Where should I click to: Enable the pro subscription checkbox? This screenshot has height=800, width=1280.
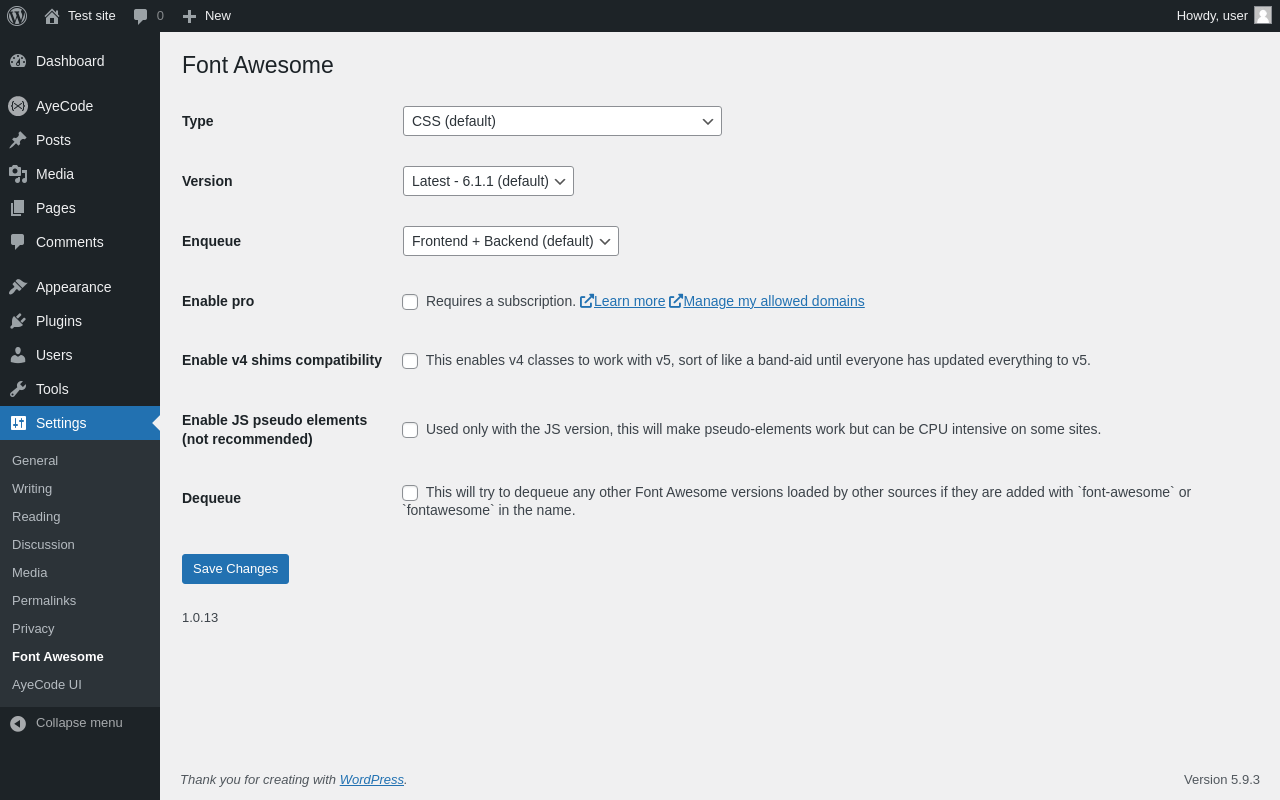click(410, 302)
